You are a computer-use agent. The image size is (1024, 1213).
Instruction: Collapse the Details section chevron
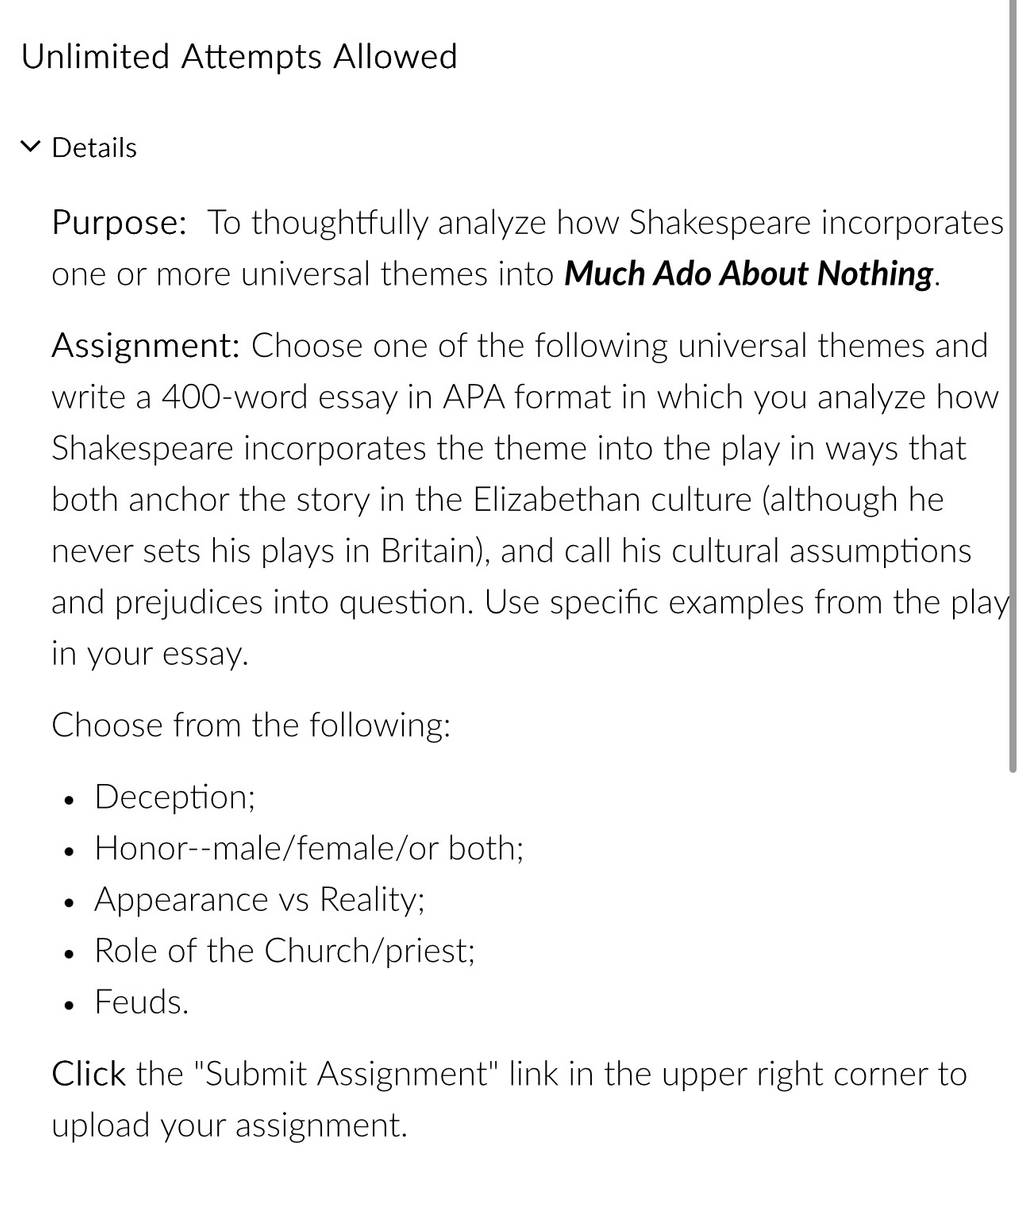(31, 148)
